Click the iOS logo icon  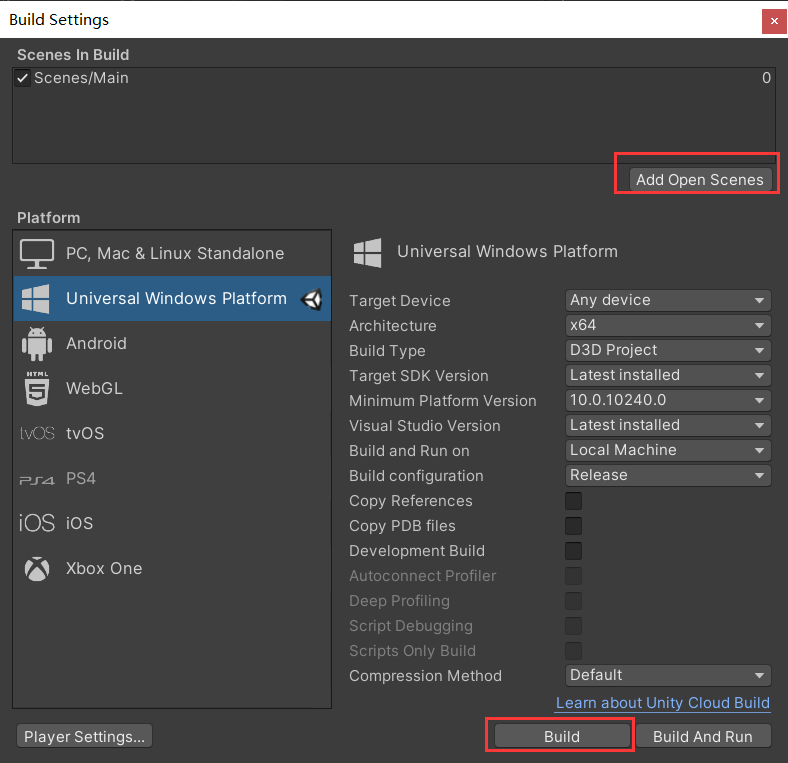37,523
